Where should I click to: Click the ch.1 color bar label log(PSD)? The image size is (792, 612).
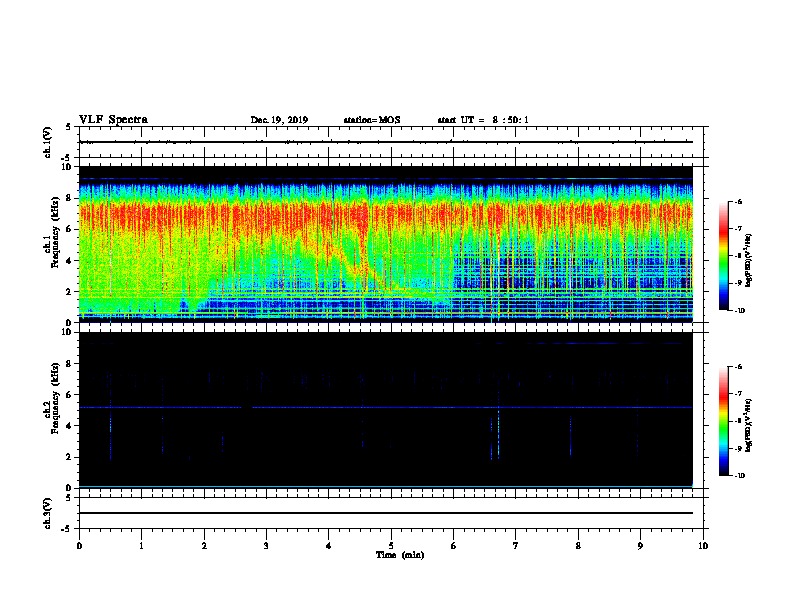pyautogui.click(x=749, y=260)
